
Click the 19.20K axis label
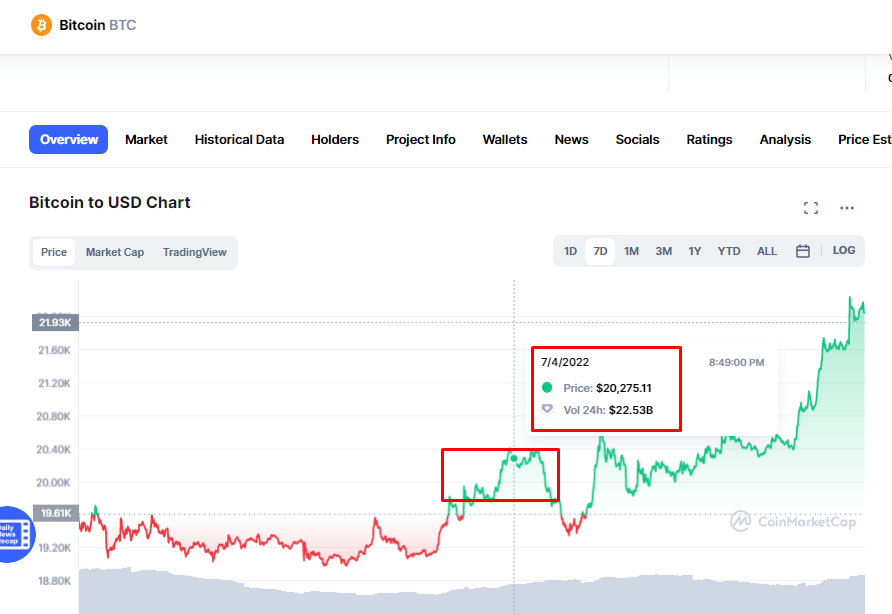(x=55, y=548)
